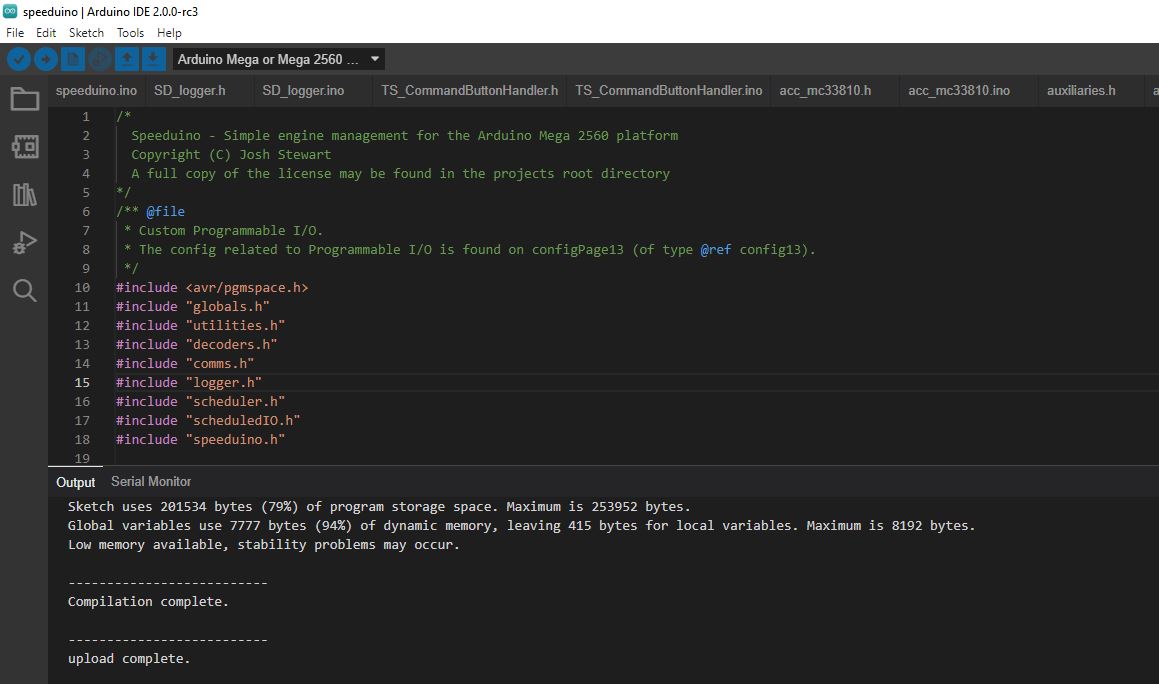Click the line '#include "speeduino.h"'
1159x684 pixels.
click(x=200, y=439)
